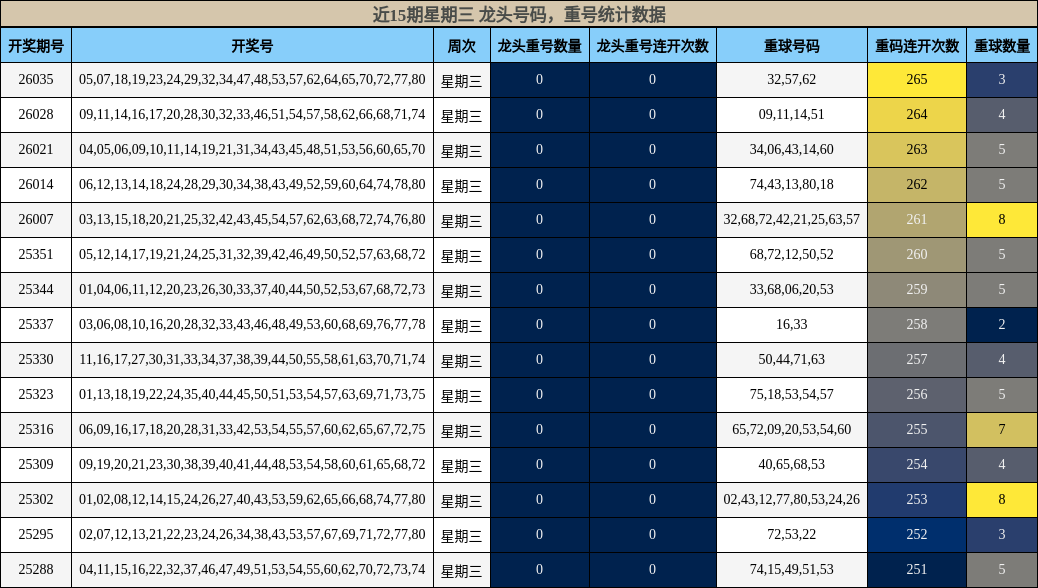Click 重球数量 cell showing 7 in row 25316
The image size is (1038, 588).
[1001, 430]
